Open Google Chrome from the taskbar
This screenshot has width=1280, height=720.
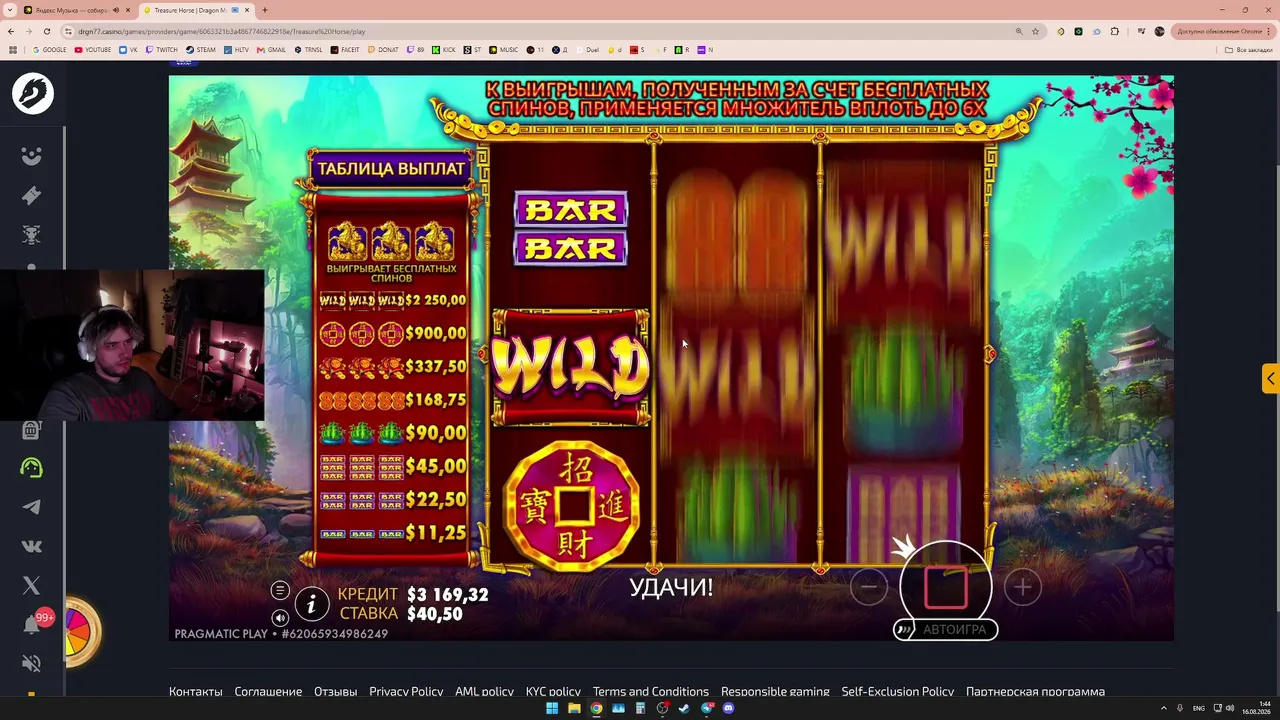click(x=596, y=708)
